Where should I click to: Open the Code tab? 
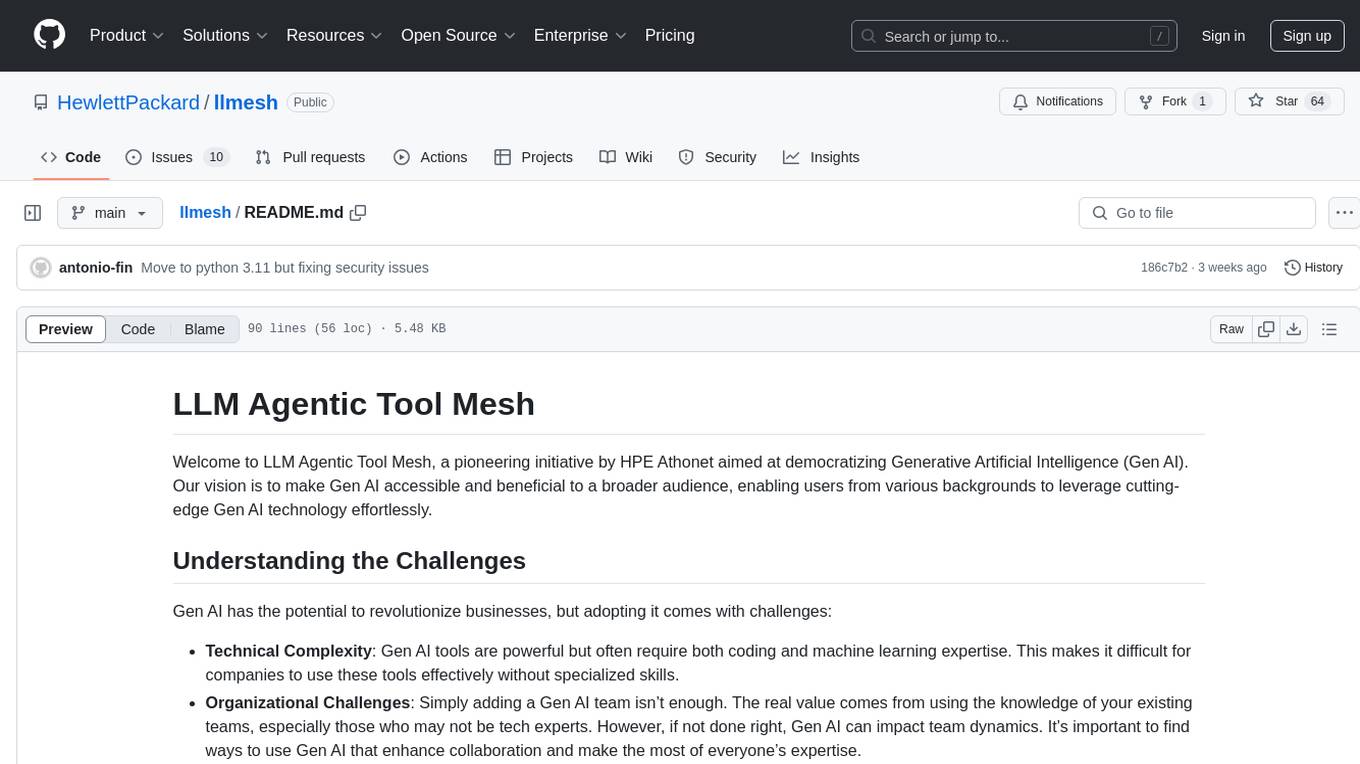[70, 157]
